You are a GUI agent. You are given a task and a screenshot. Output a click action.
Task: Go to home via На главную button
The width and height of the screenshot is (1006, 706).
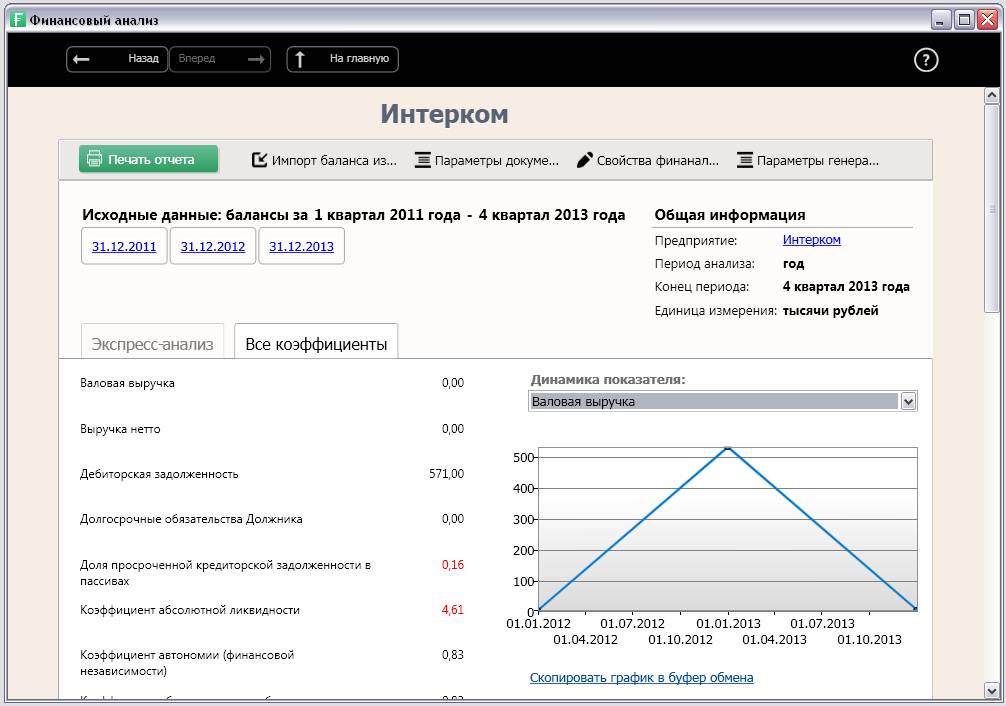(x=343, y=59)
